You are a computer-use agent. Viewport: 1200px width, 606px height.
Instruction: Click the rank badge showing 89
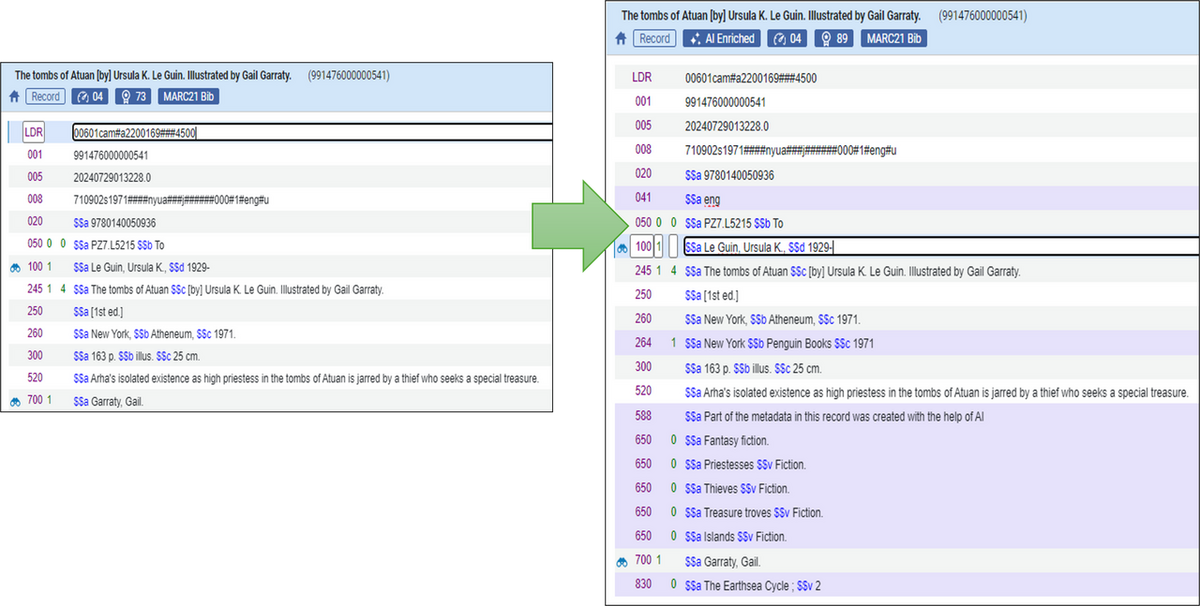coord(834,39)
